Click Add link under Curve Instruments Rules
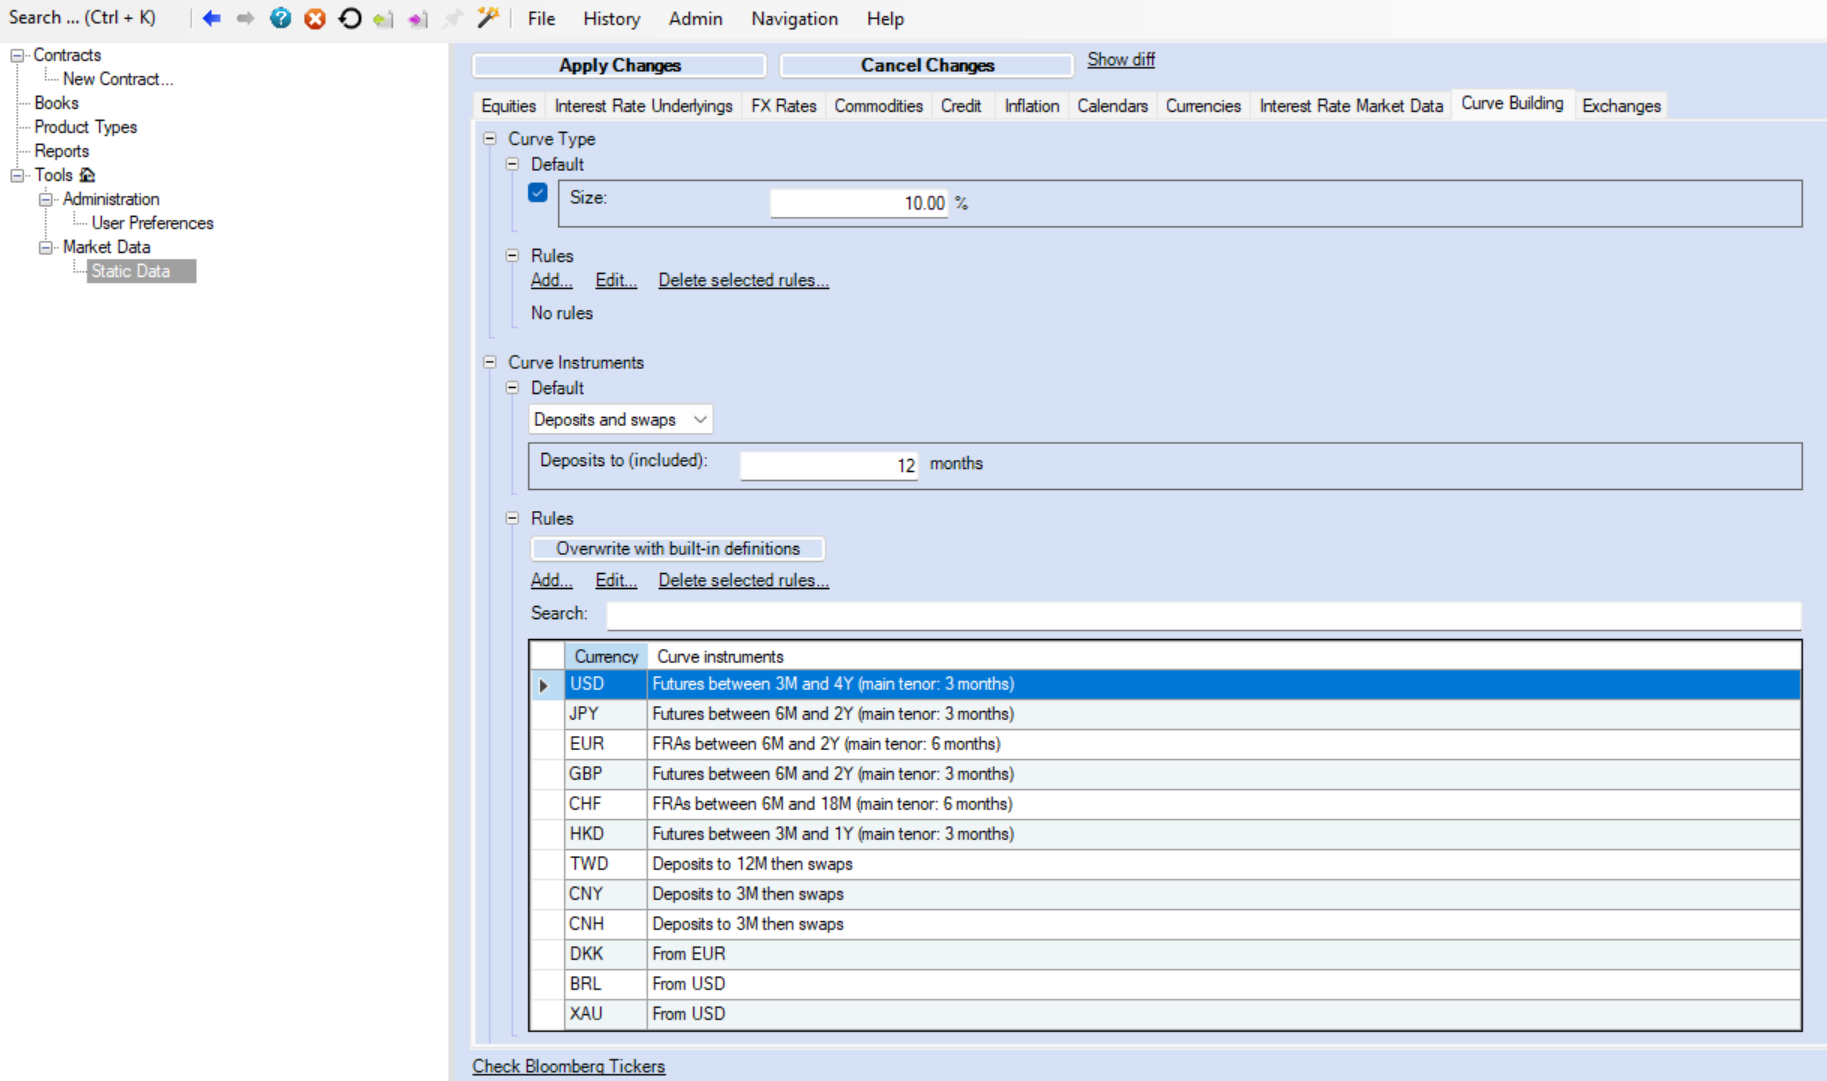 click(551, 580)
